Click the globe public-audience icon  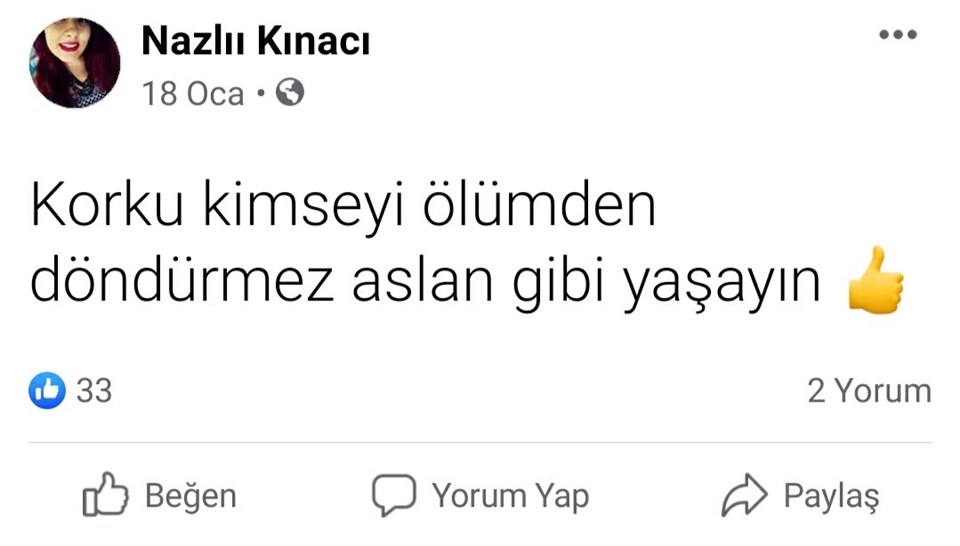click(x=290, y=92)
